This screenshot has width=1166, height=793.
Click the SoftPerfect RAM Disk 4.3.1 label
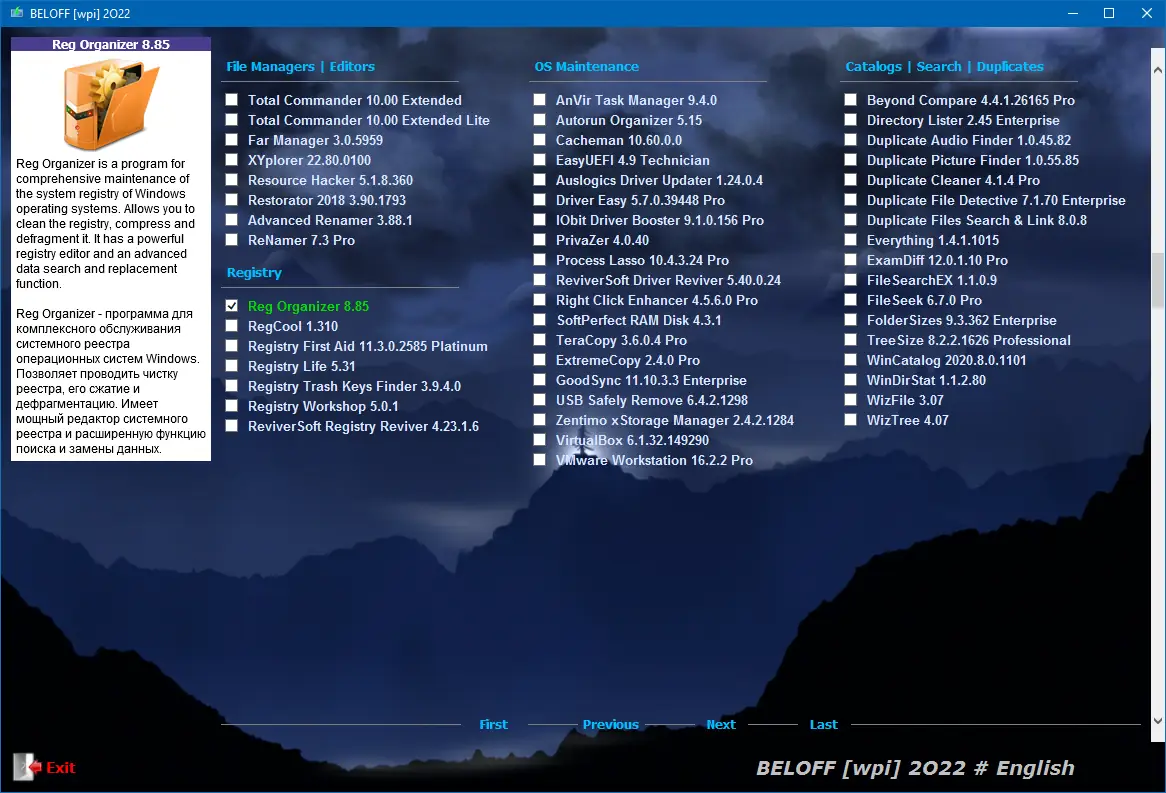coord(639,320)
